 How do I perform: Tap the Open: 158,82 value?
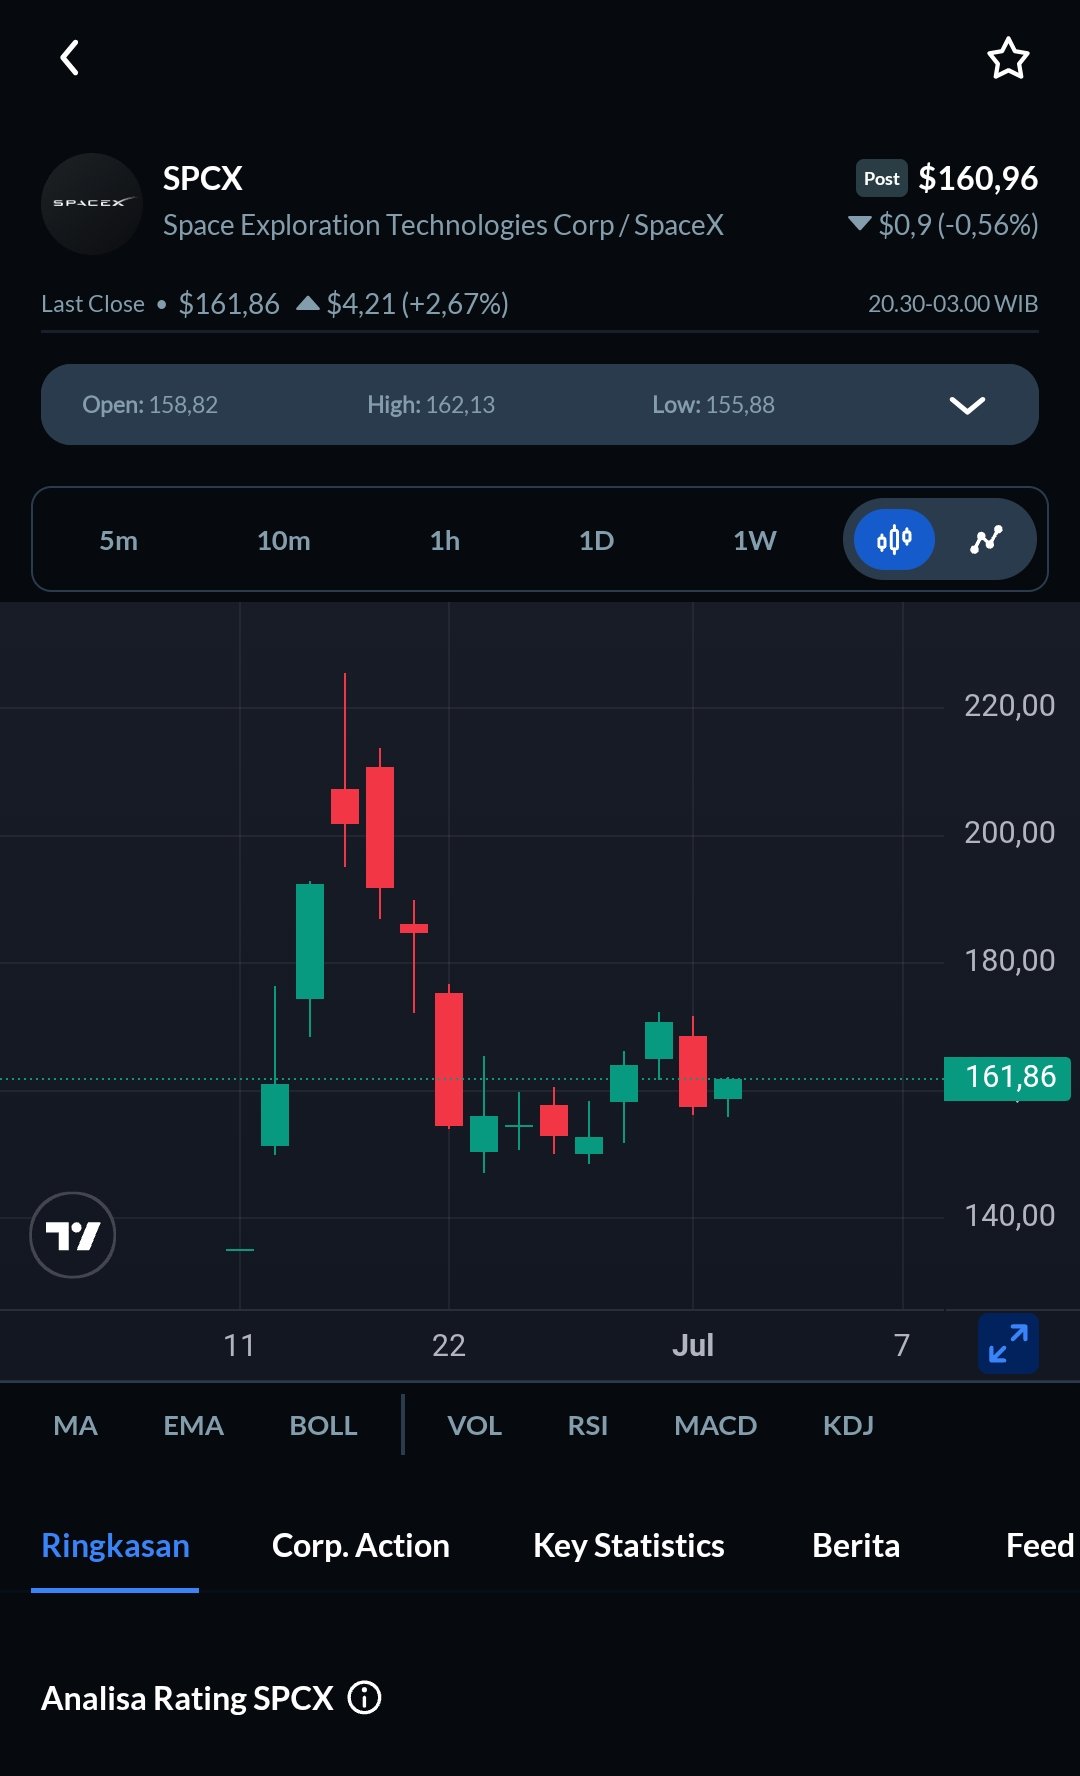(150, 405)
